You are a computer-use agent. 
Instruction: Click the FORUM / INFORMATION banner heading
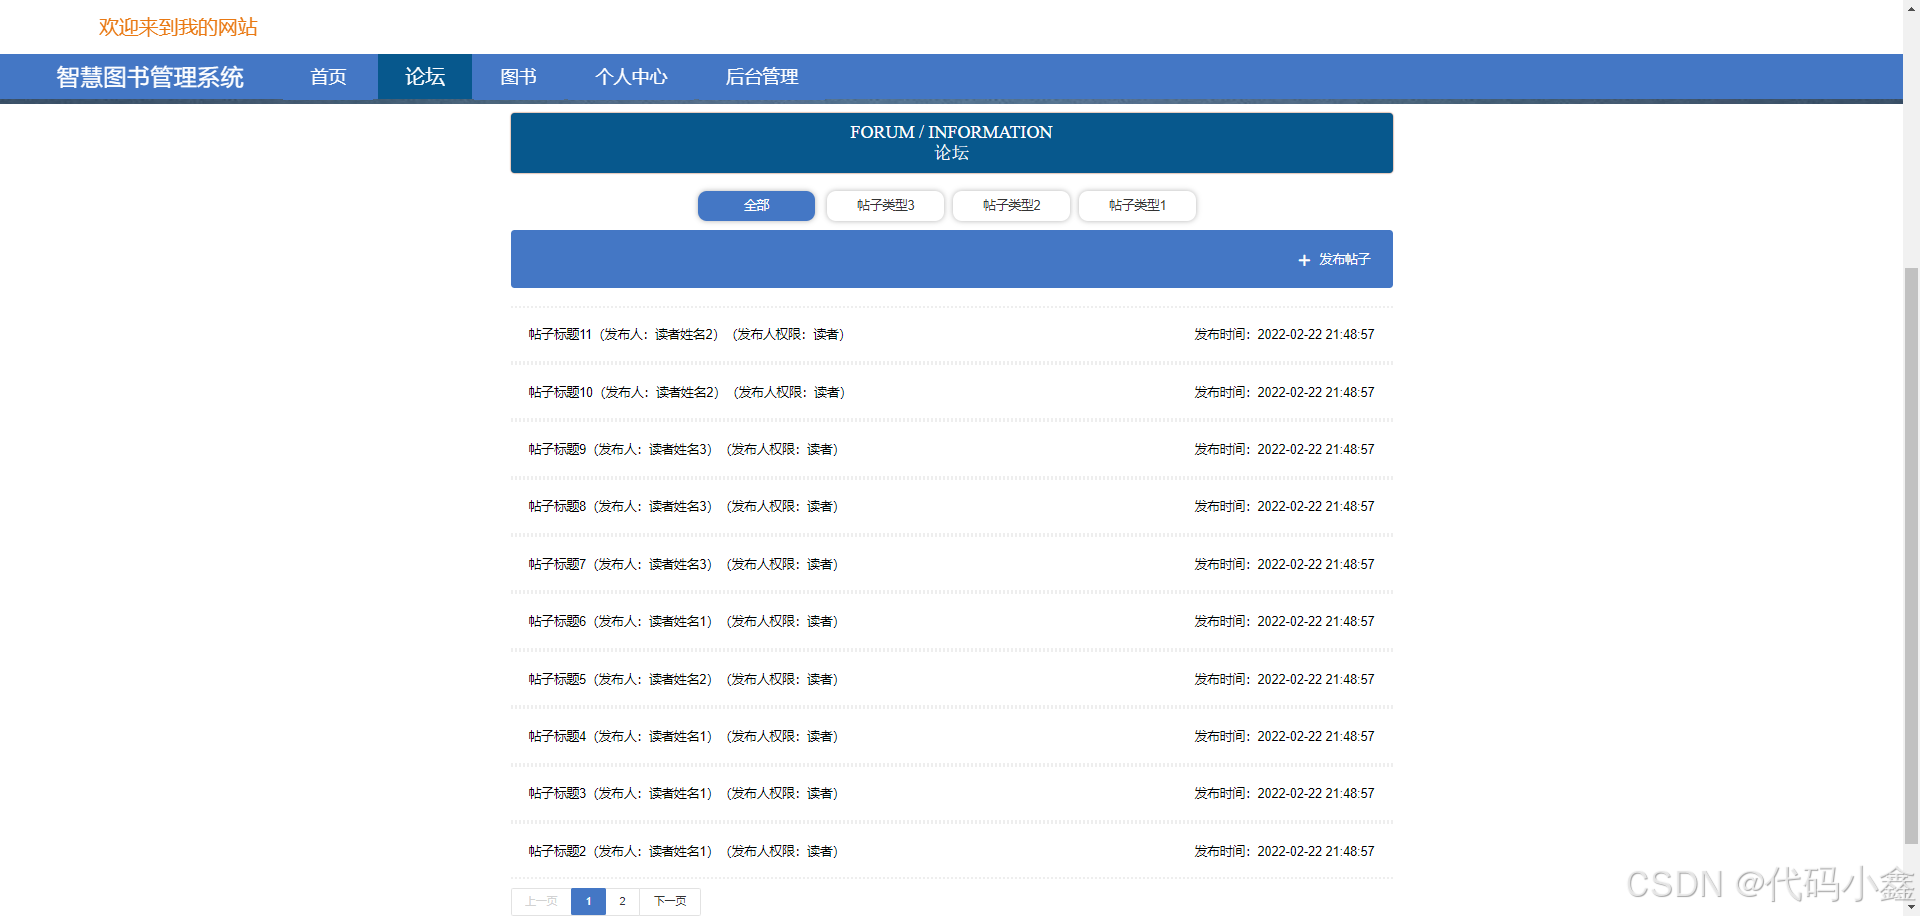coord(951,132)
